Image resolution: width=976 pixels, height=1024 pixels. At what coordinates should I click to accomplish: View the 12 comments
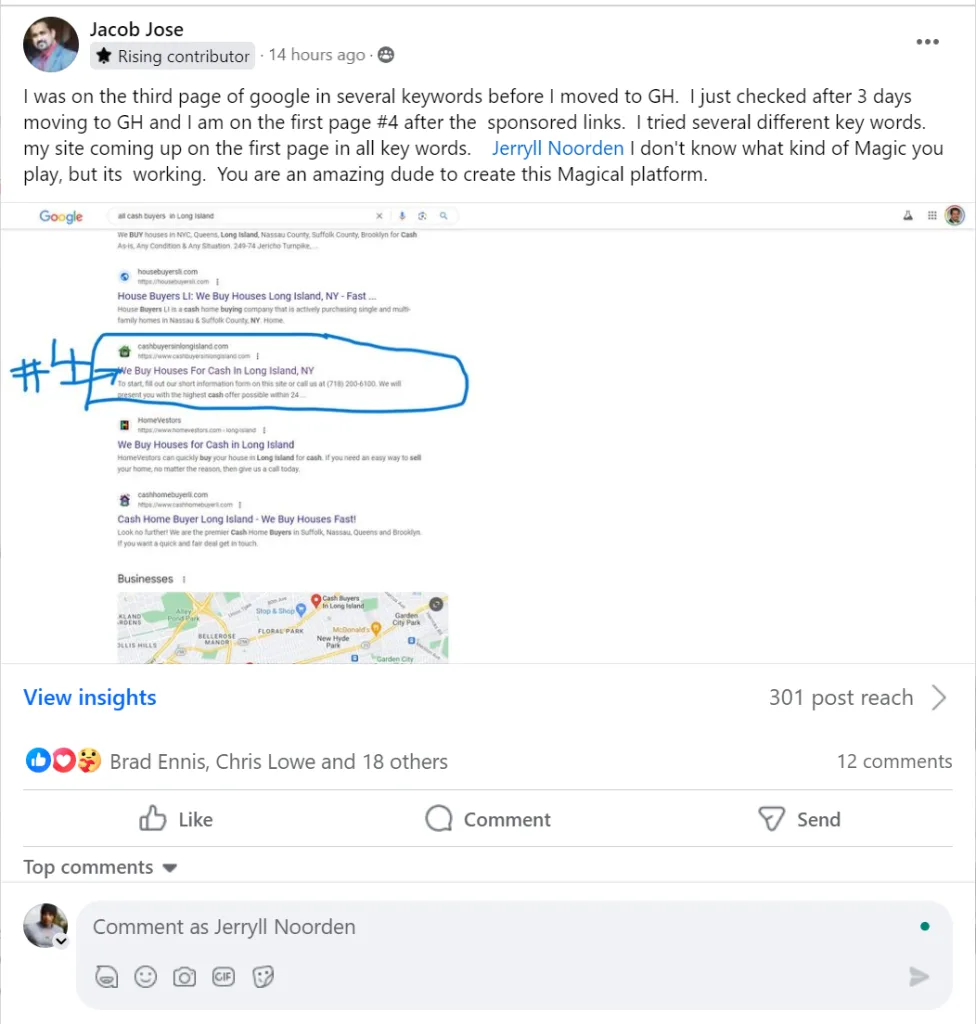894,761
